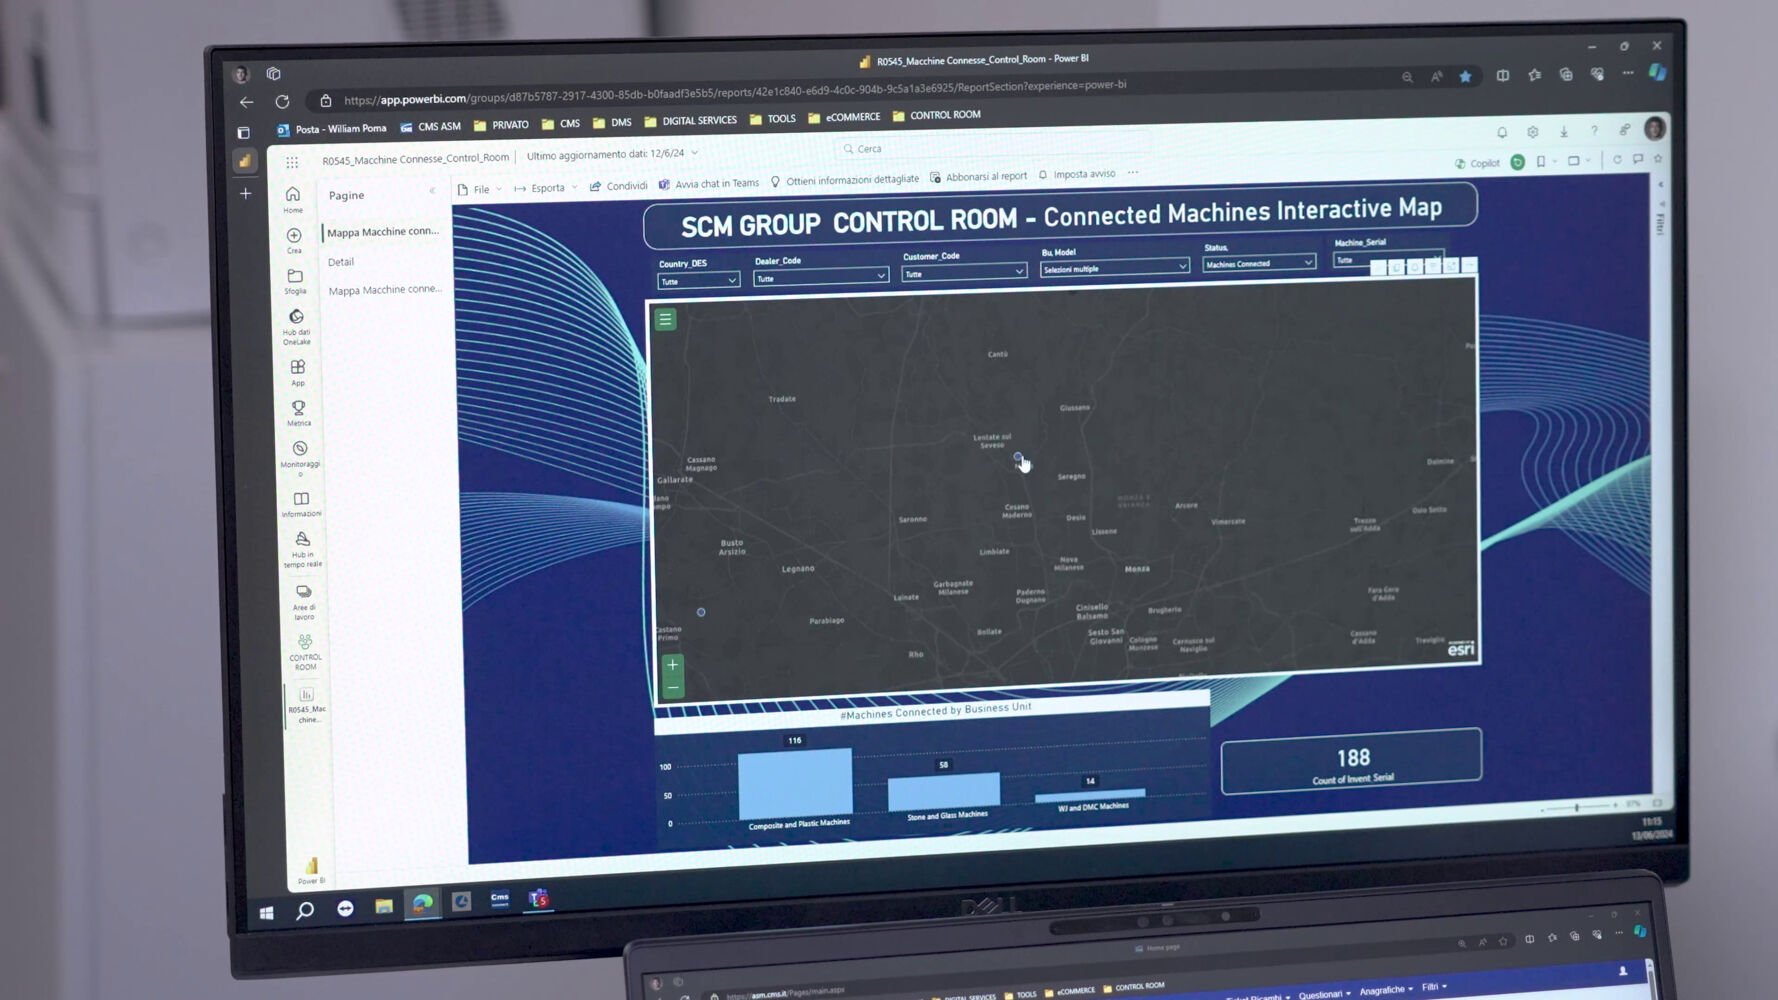Viewport: 1778px width, 1000px height.
Task: Open comments icon in report toolbar
Action: click(1638, 159)
